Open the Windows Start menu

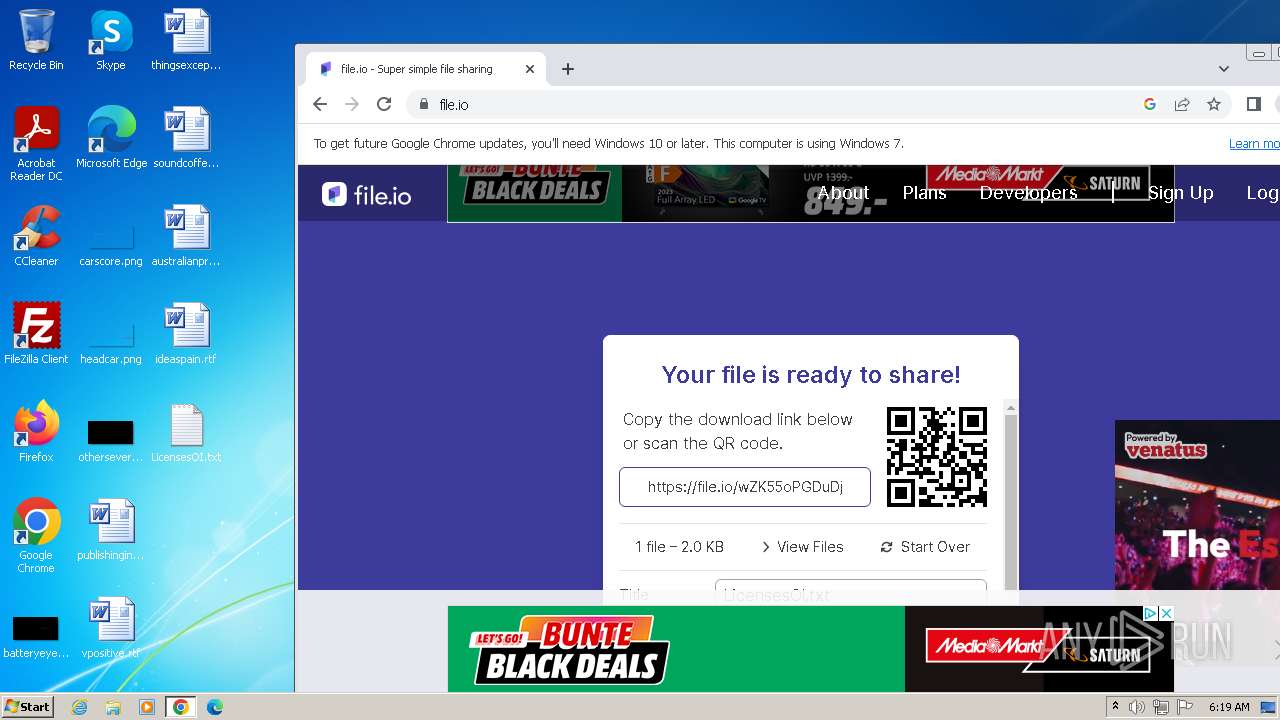coord(28,706)
